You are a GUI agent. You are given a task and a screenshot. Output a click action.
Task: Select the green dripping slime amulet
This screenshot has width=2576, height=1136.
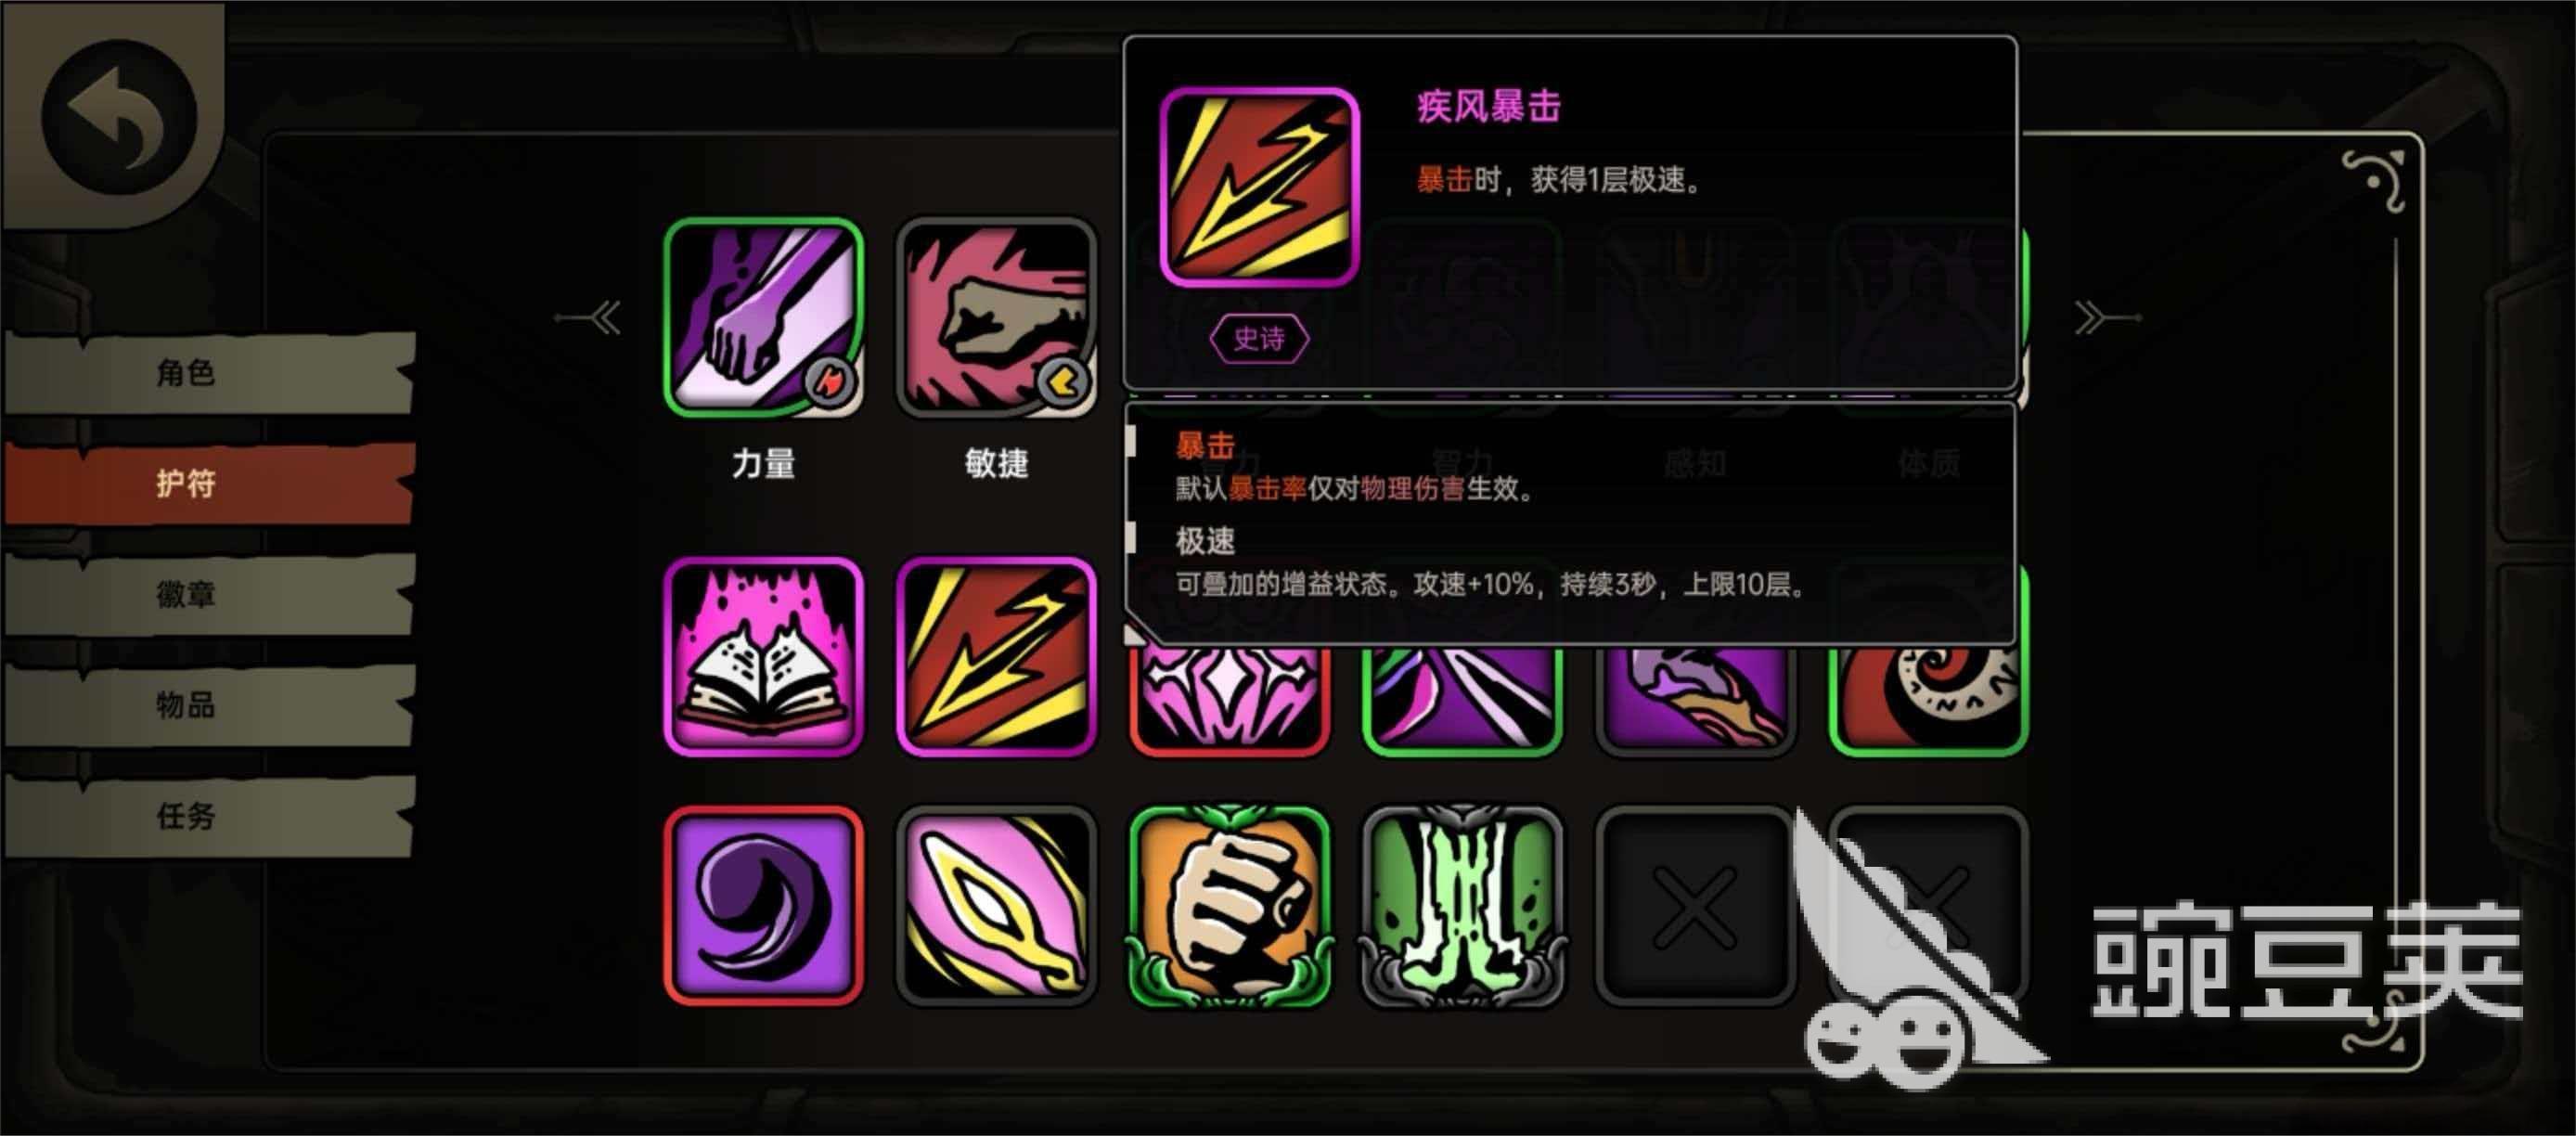tap(1462, 906)
